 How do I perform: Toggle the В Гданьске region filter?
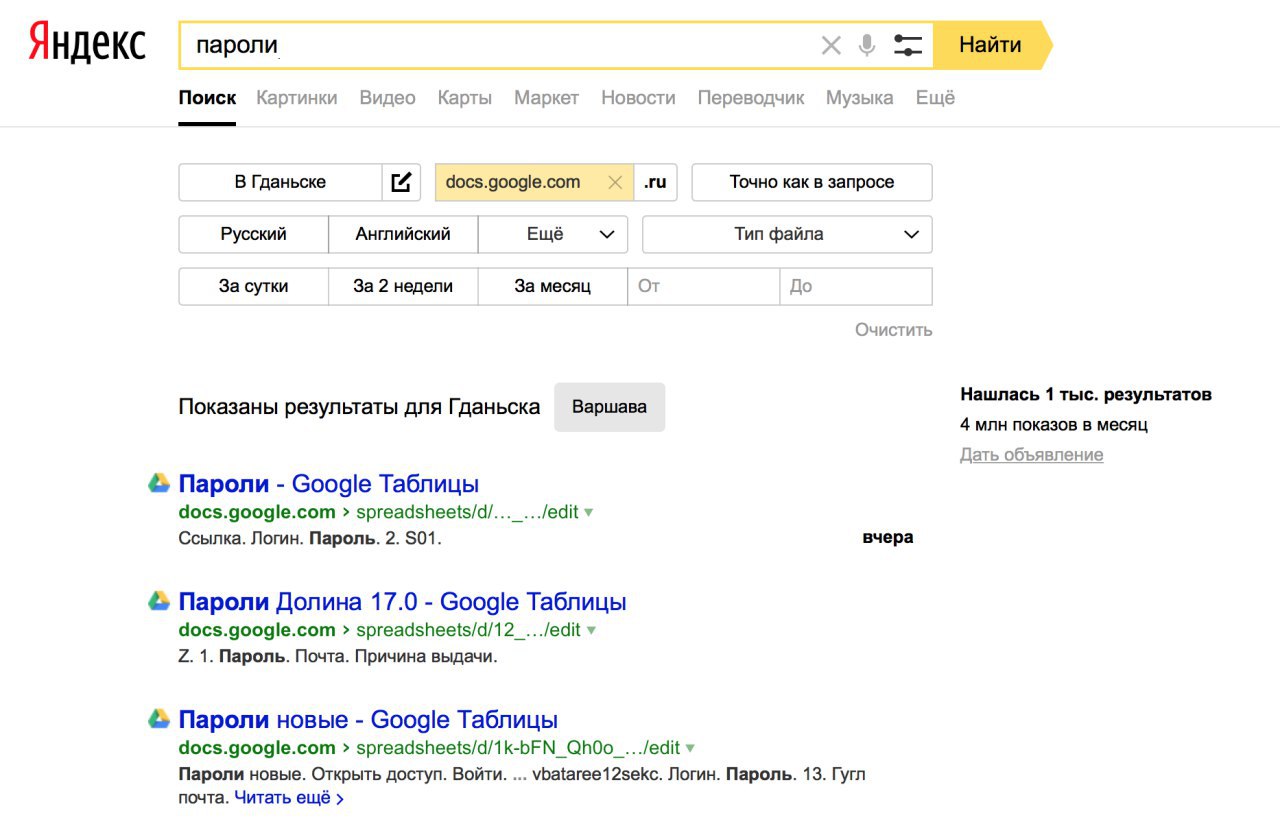click(x=281, y=182)
